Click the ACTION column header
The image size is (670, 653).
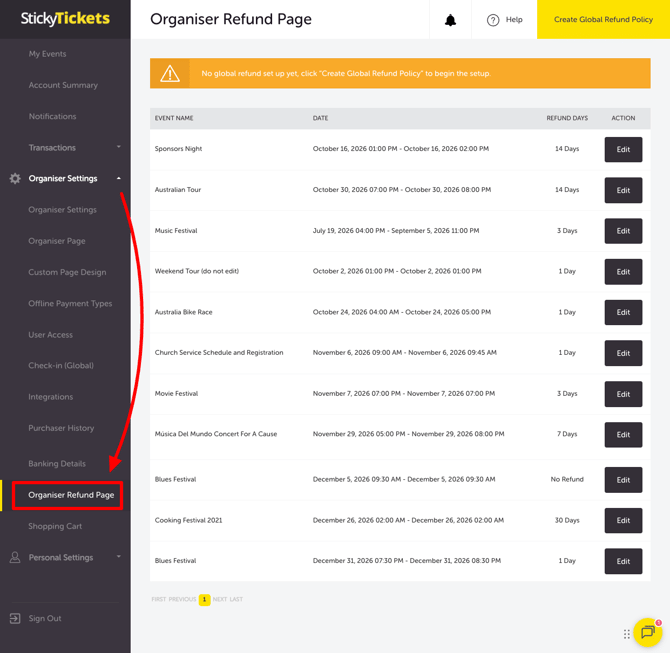pyautogui.click(x=623, y=118)
